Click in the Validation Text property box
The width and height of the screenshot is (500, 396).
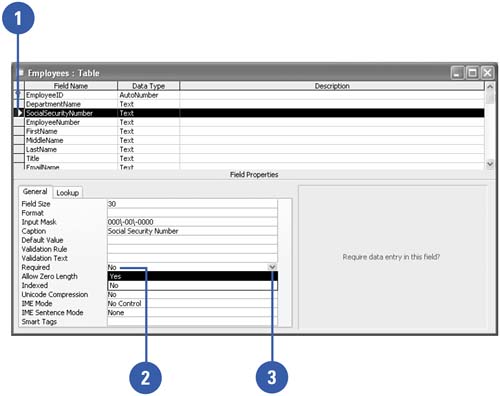192,258
